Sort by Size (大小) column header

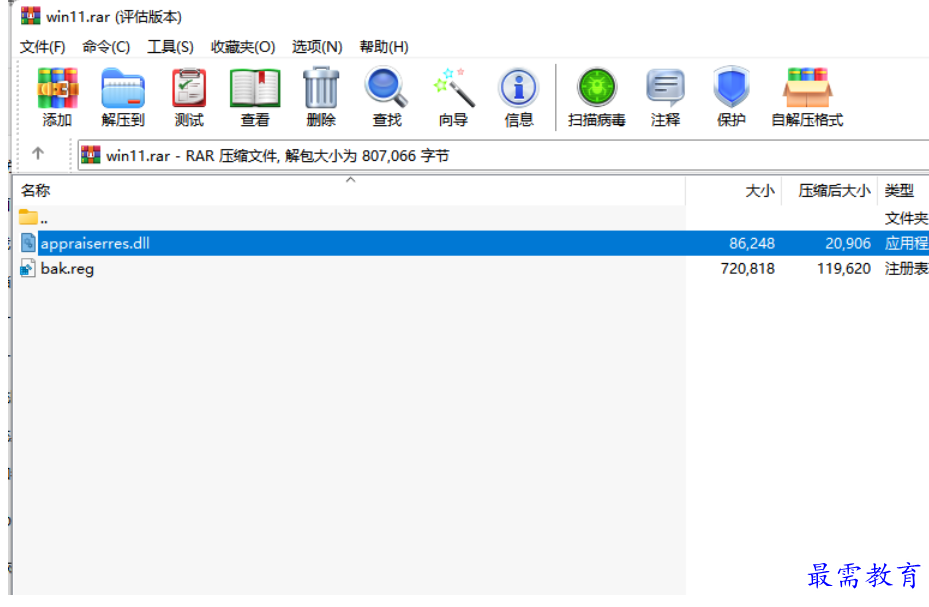[x=759, y=190]
